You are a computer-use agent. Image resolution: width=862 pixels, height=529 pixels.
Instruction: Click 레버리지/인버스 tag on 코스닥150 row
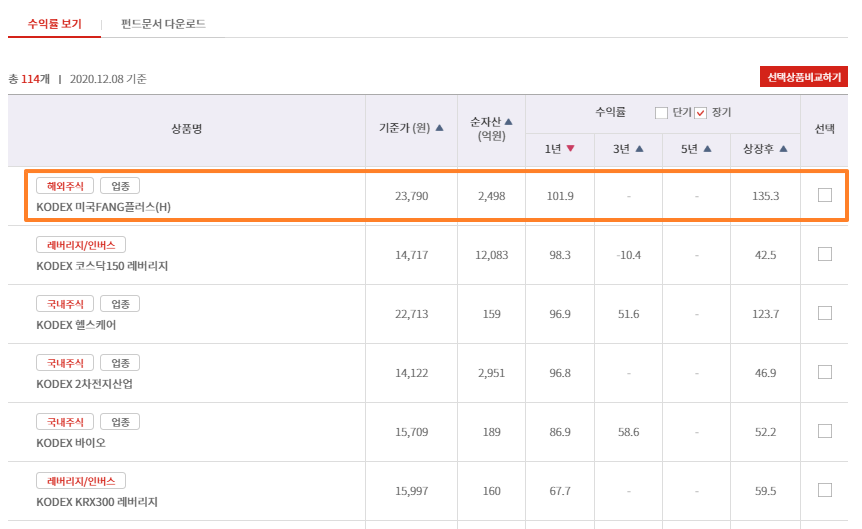click(x=81, y=245)
